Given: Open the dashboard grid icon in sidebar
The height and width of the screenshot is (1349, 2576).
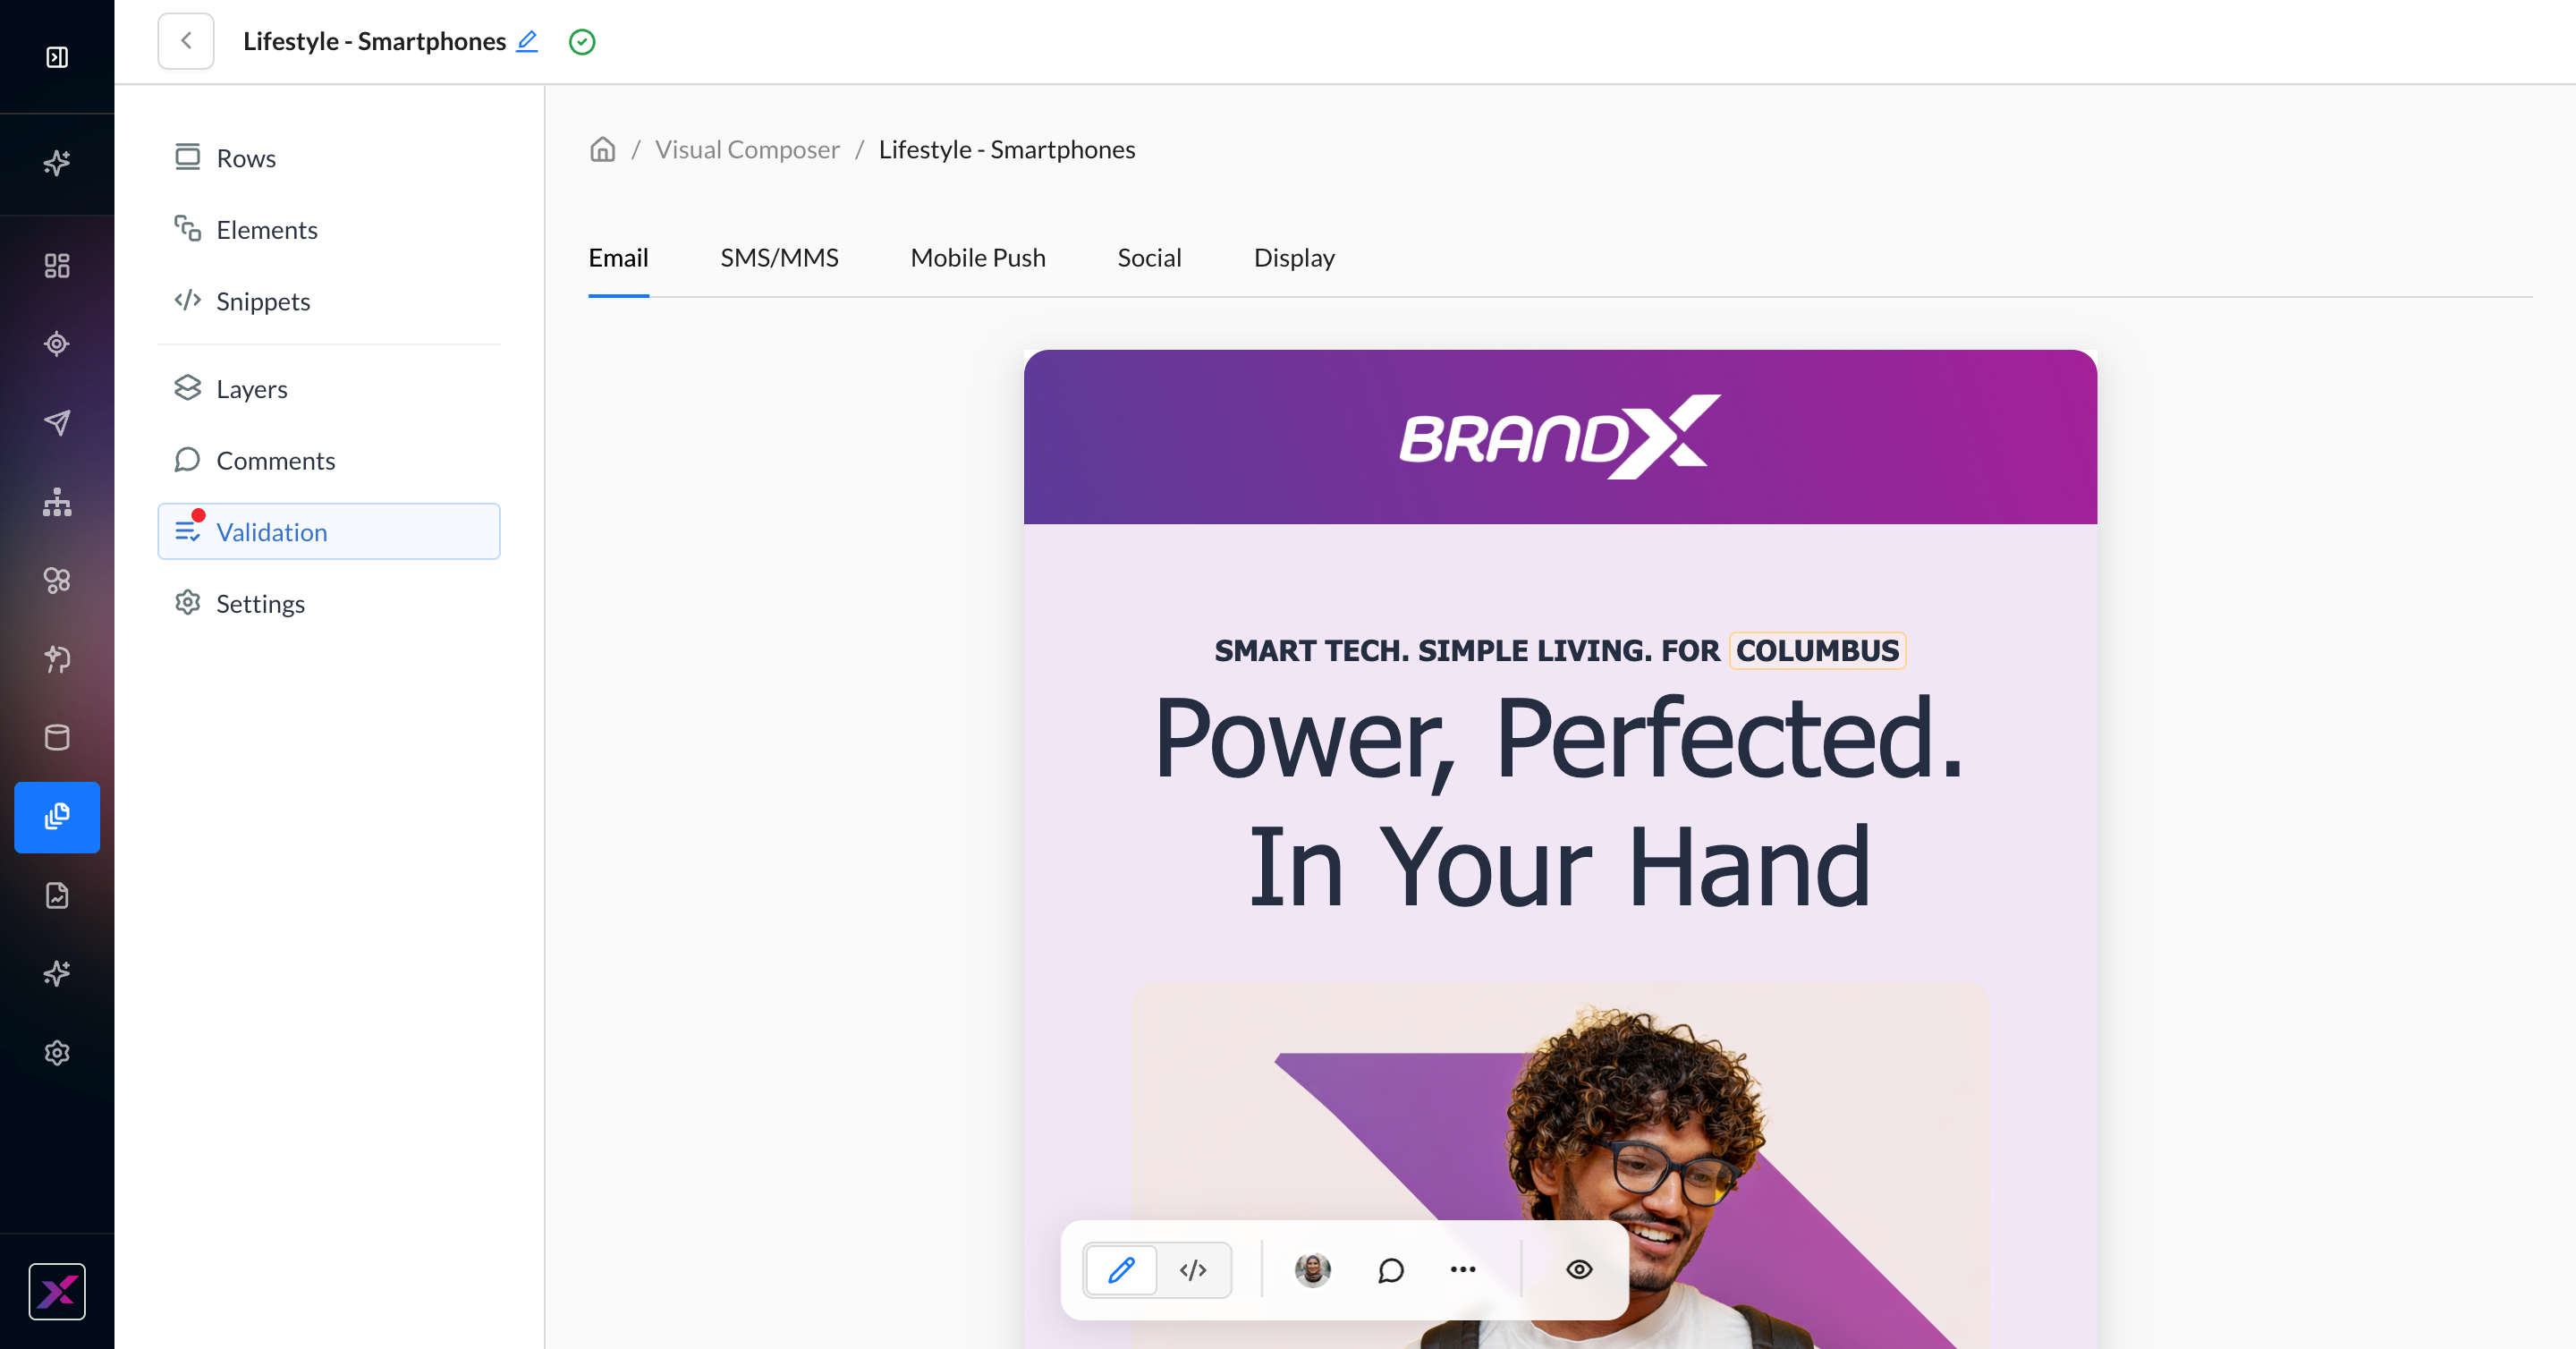Looking at the screenshot, I should pyautogui.click(x=57, y=265).
